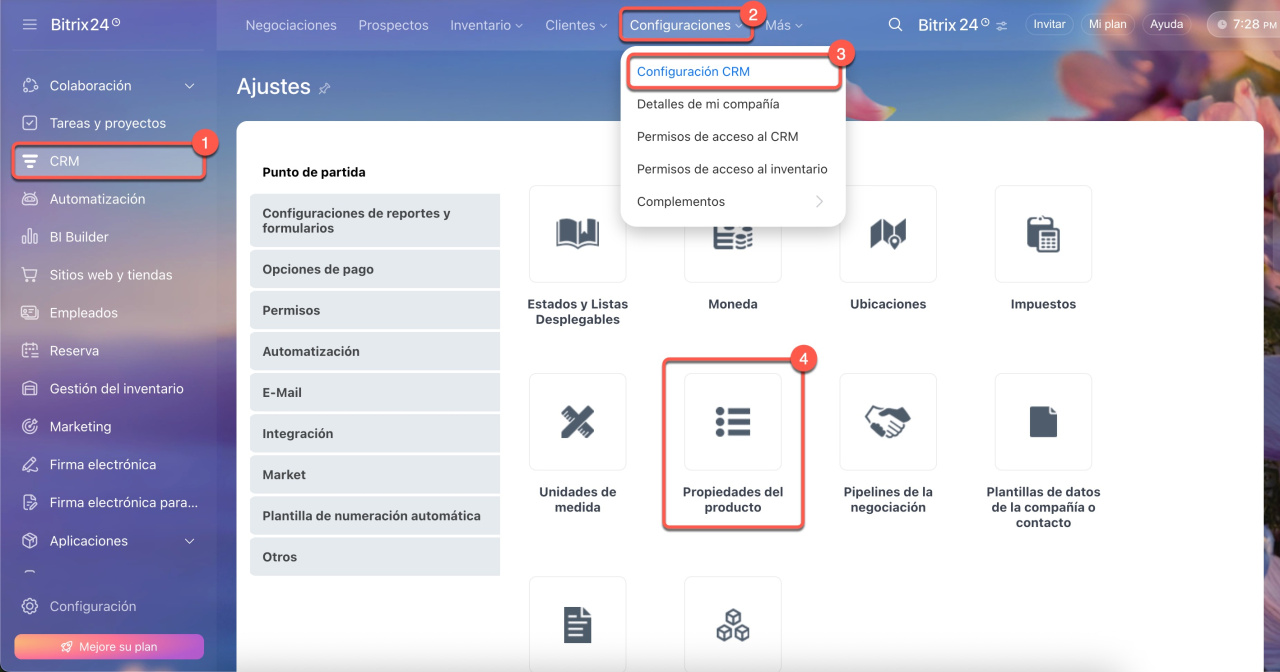Open Propiedades del producto list icon
1280x672 pixels.
pyautogui.click(x=733, y=422)
